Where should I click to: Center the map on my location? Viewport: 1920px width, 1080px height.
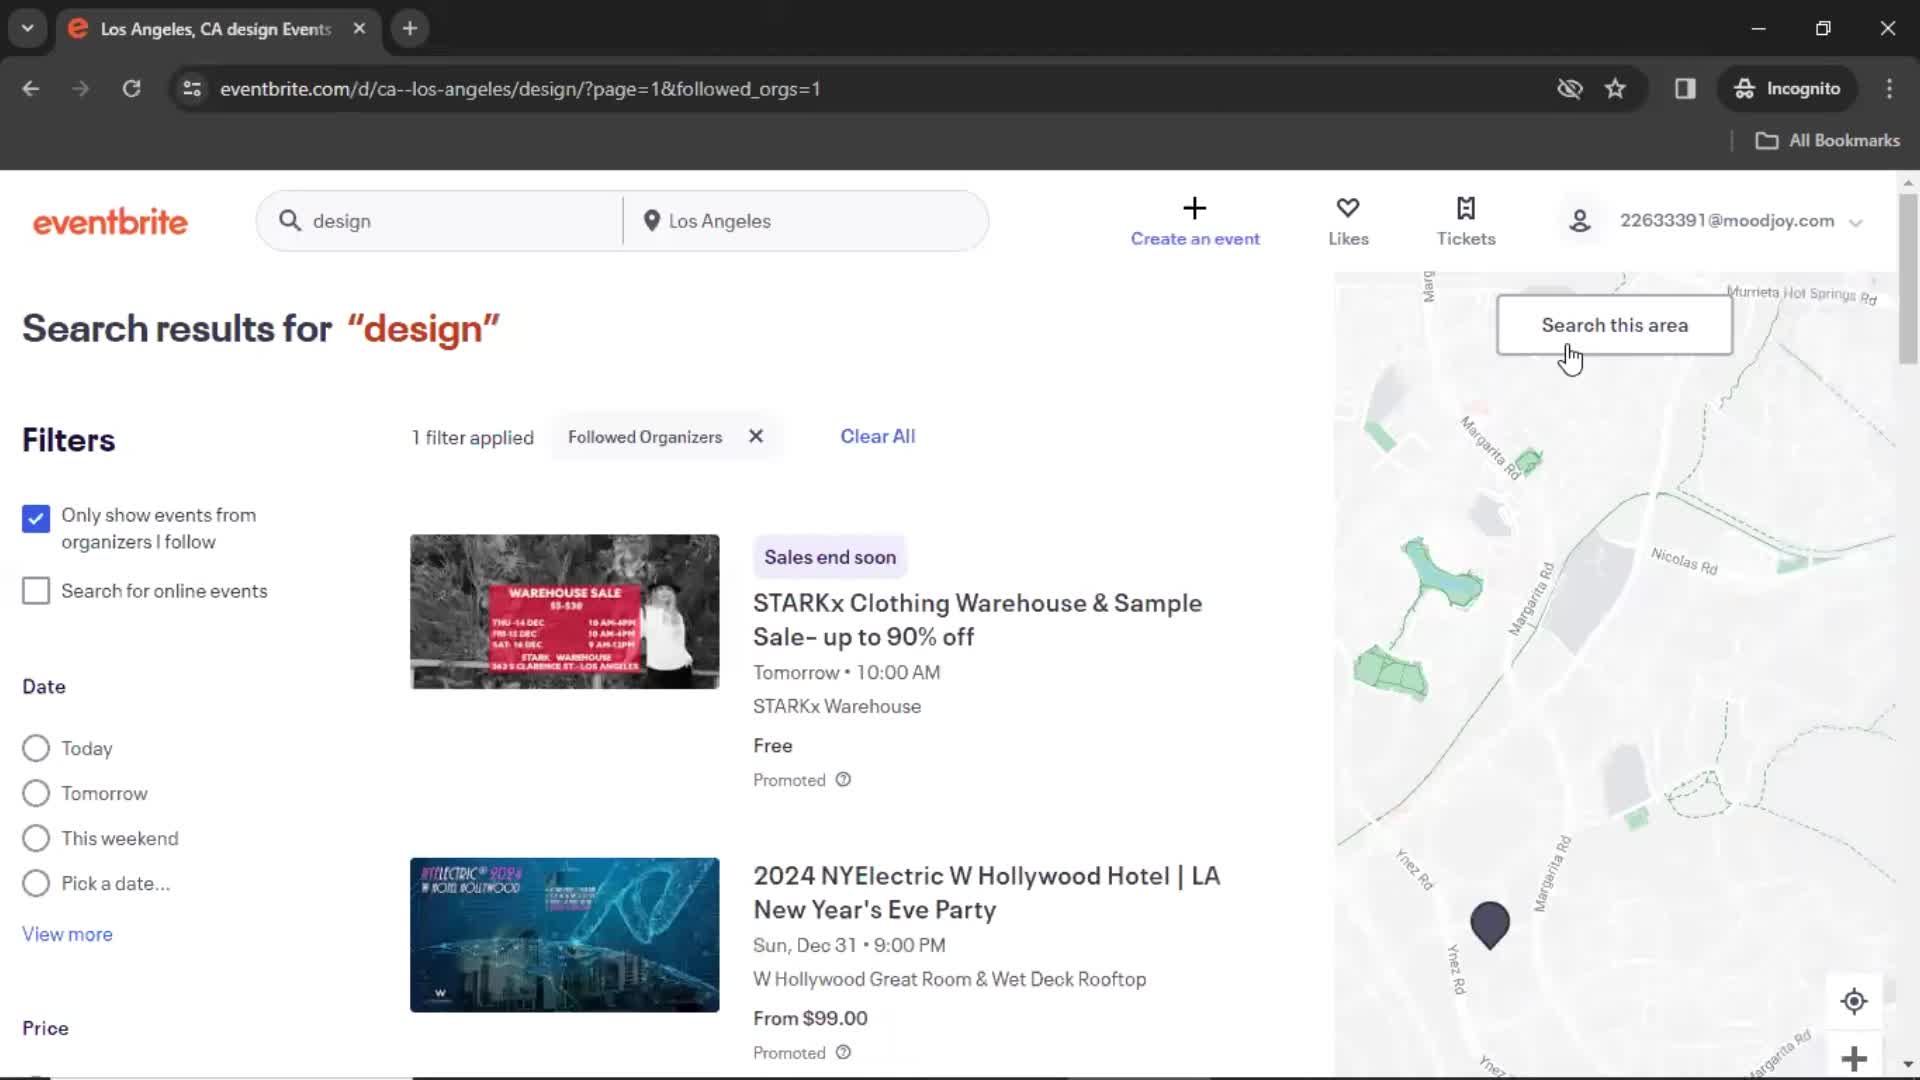(1854, 1001)
